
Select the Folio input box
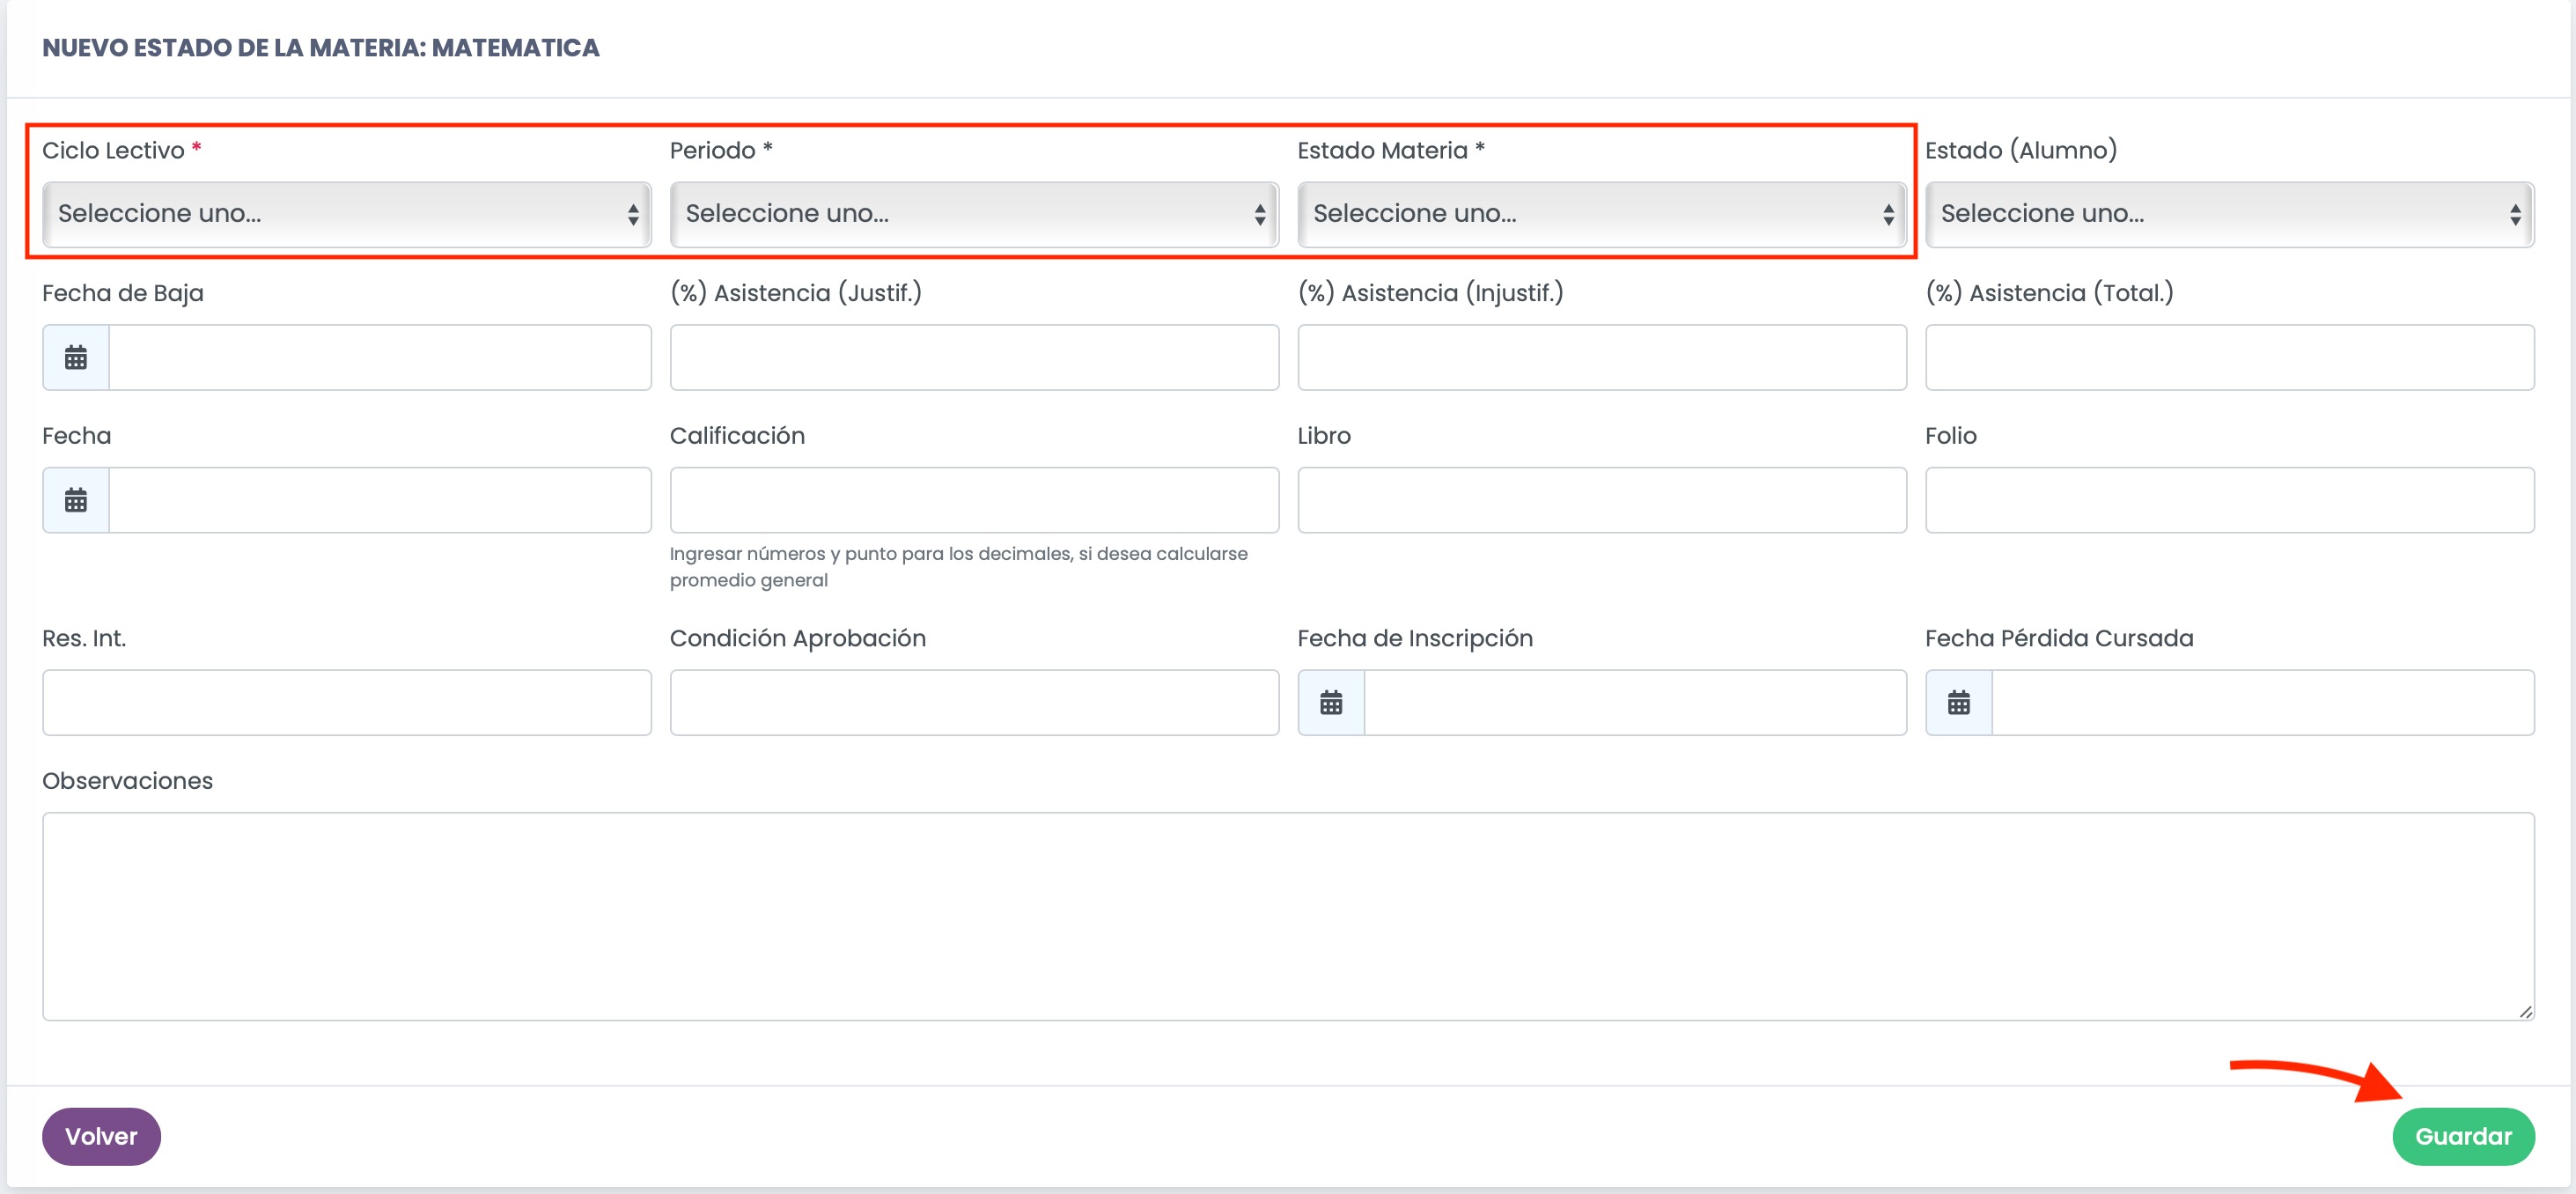2228,500
